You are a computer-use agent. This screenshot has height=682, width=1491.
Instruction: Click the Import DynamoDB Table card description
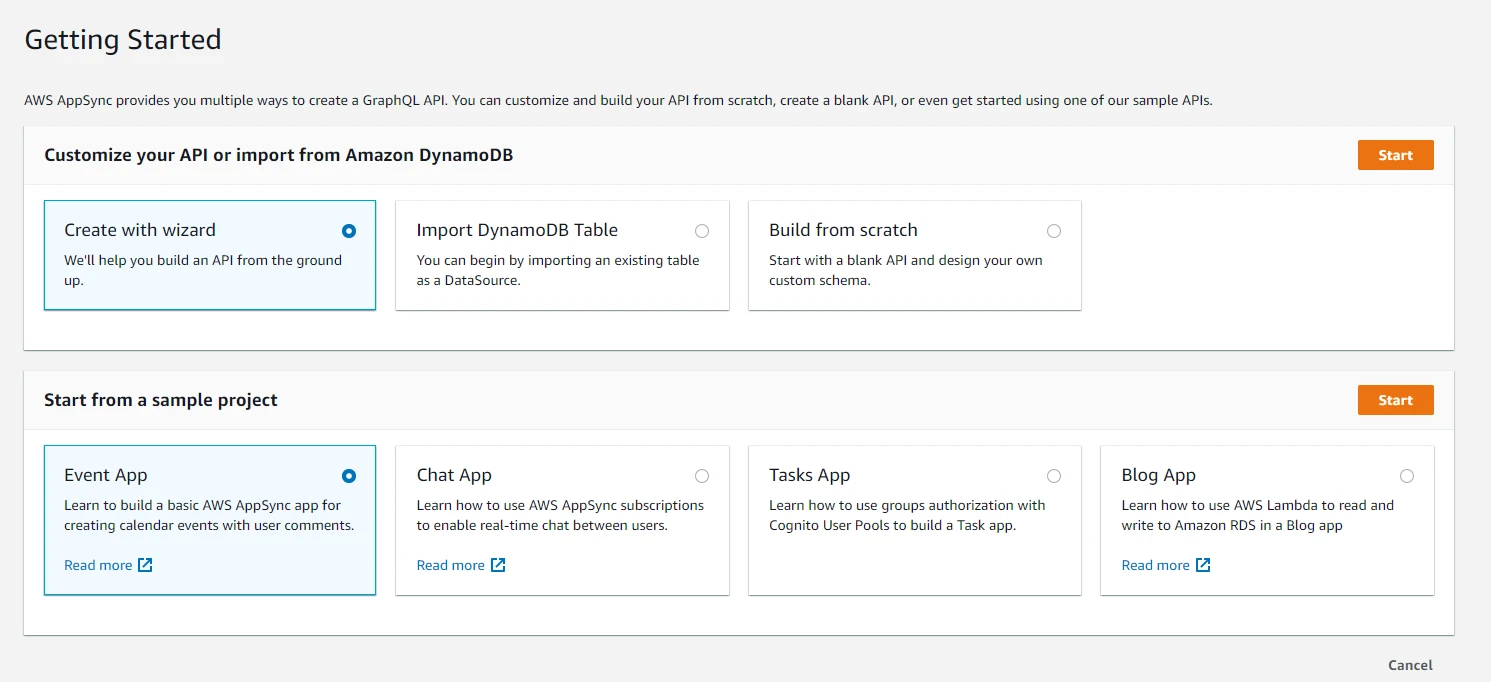pyautogui.click(x=558, y=270)
